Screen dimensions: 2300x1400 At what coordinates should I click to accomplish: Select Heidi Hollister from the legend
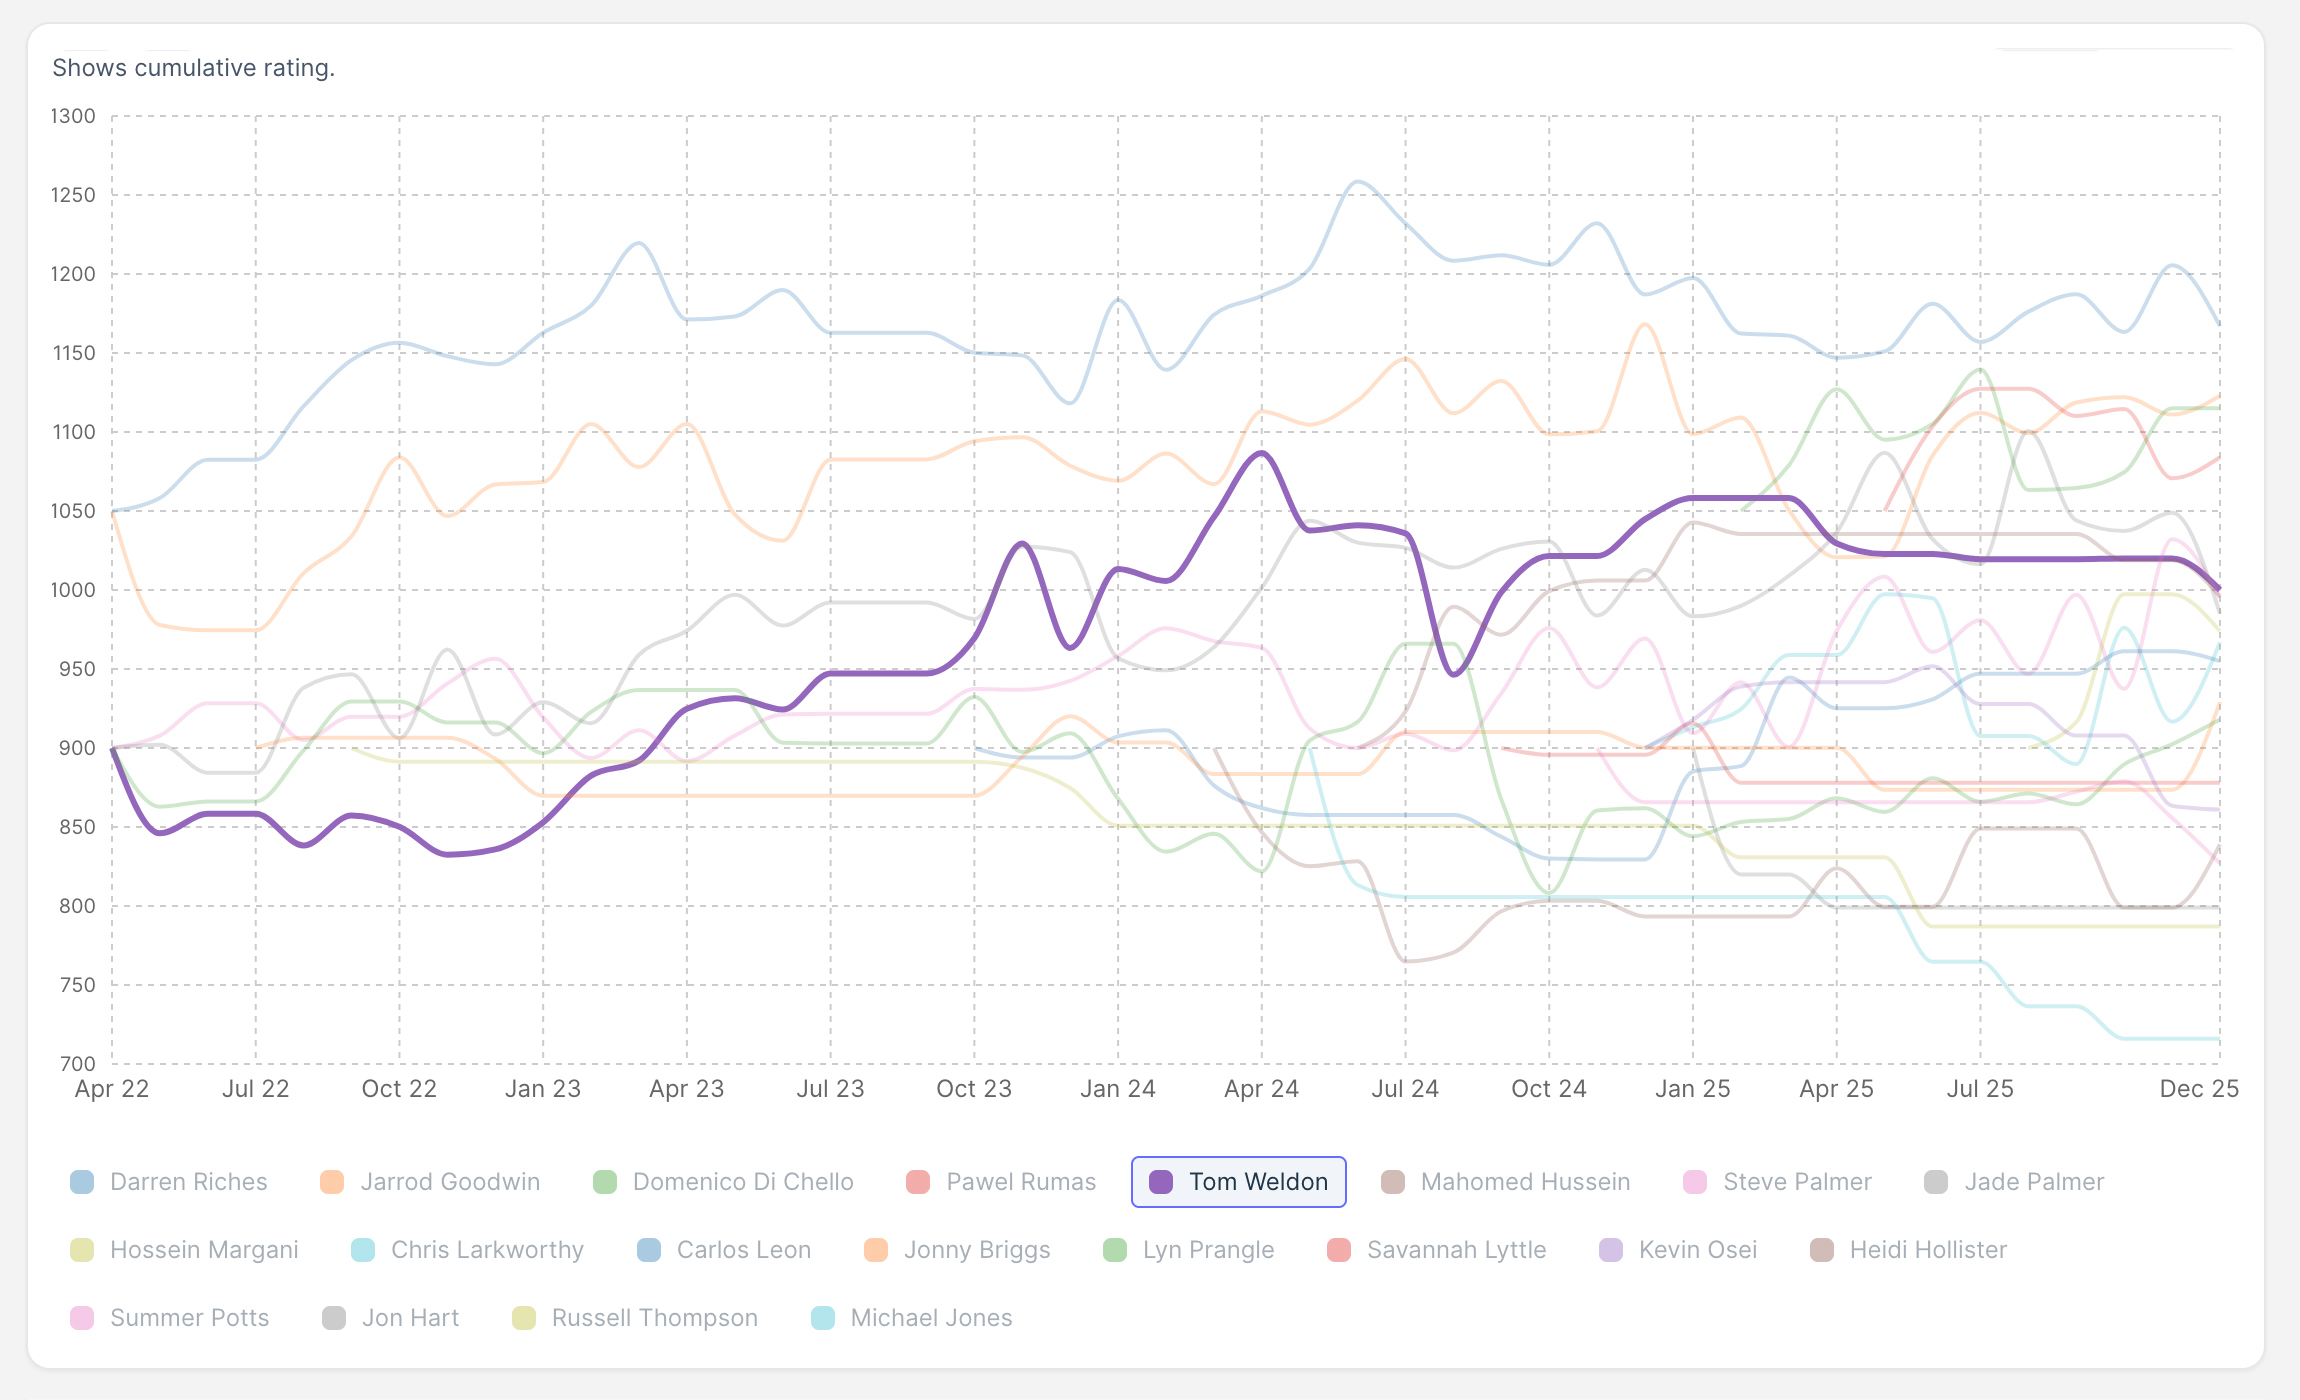click(1908, 1250)
